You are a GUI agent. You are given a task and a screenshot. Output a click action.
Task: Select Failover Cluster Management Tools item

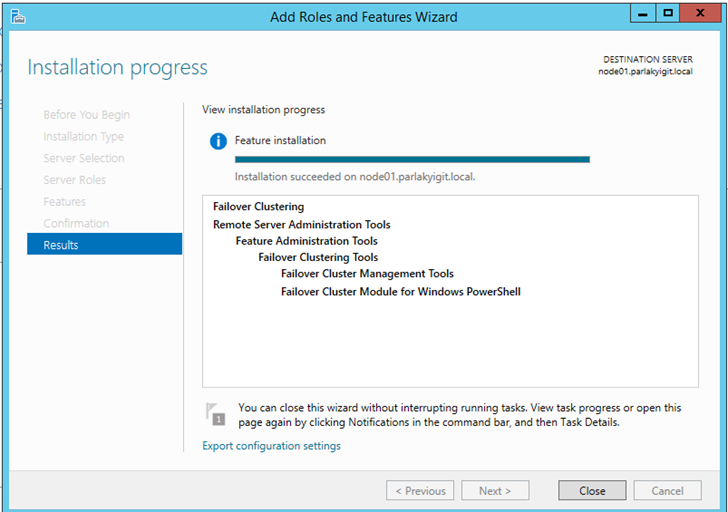[367, 274]
